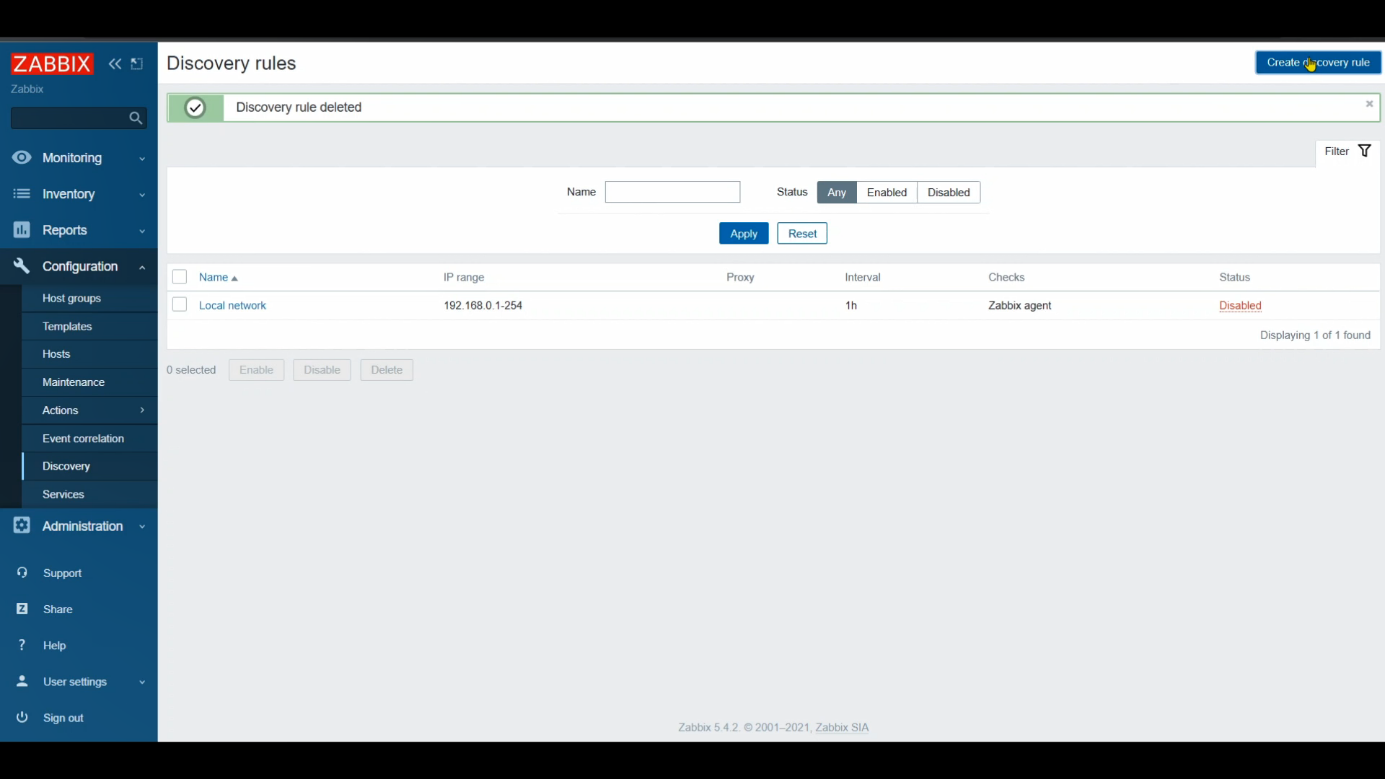Viewport: 1385px width, 779px height.
Task: Set status filter to Disabled
Action: pyautogui.click(x=948, y=192)
